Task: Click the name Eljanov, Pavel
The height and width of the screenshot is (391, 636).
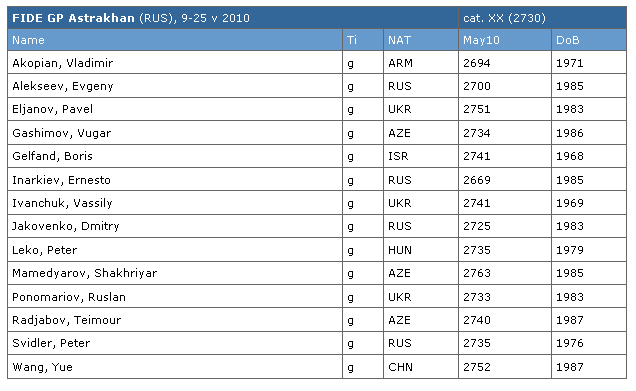Action: tap(53, 110)
